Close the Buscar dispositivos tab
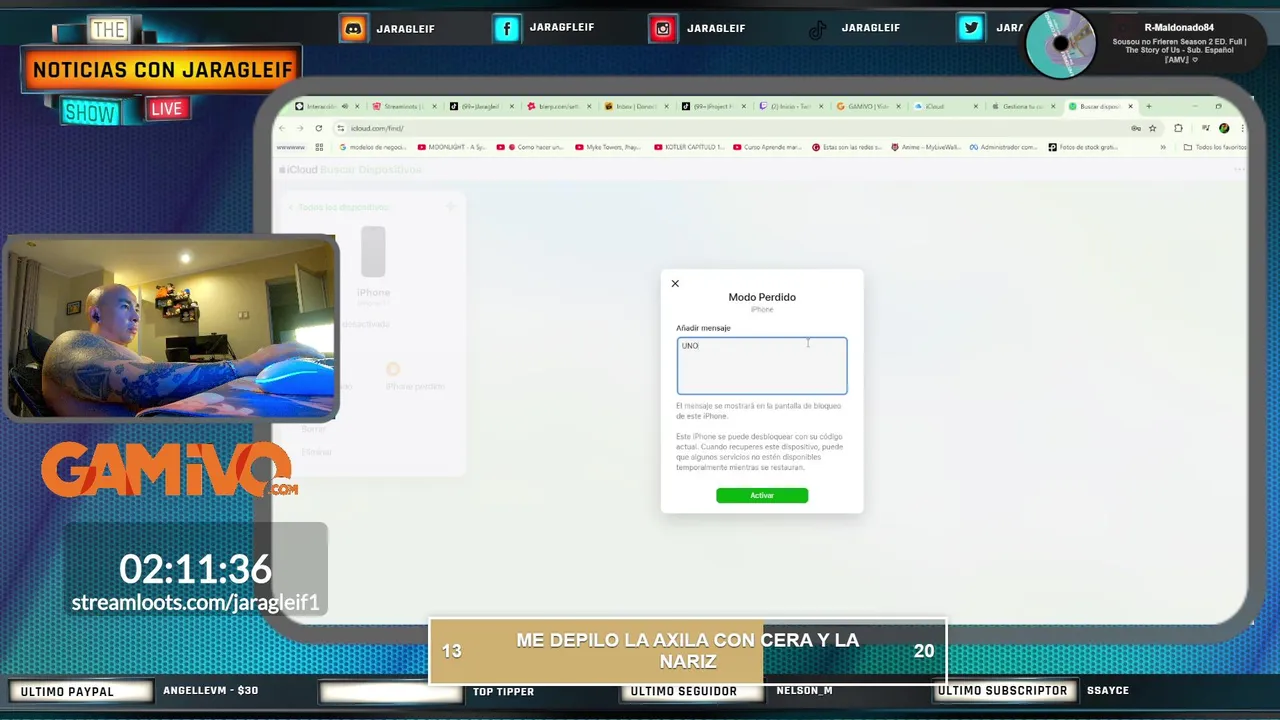 point(1131,106)
